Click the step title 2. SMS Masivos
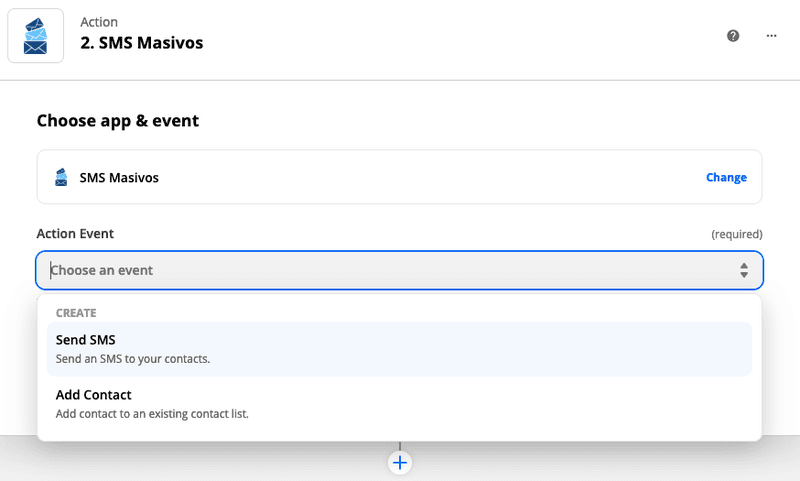This screenshot has width=800, height=481. click(141, 43)
